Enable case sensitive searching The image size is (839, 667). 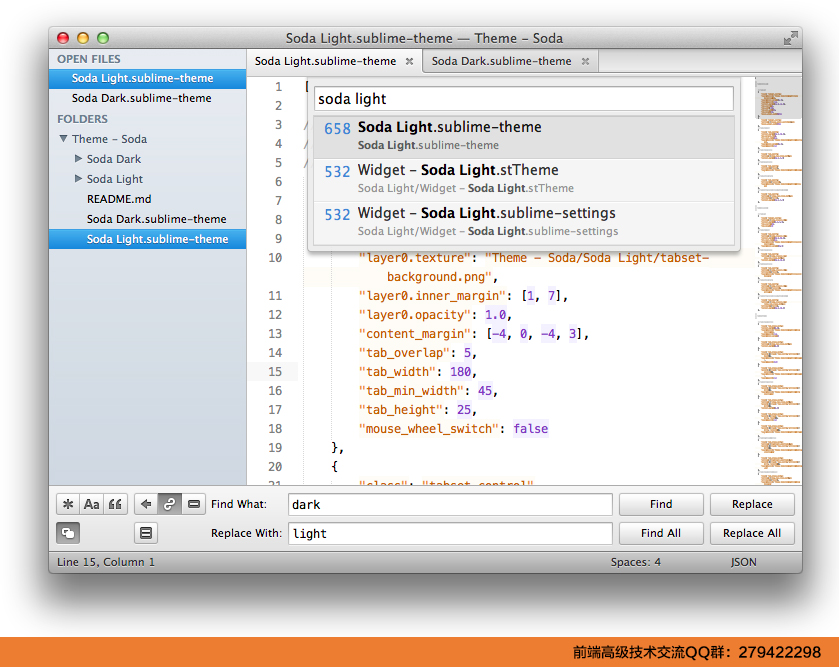(x=91, y=504)
